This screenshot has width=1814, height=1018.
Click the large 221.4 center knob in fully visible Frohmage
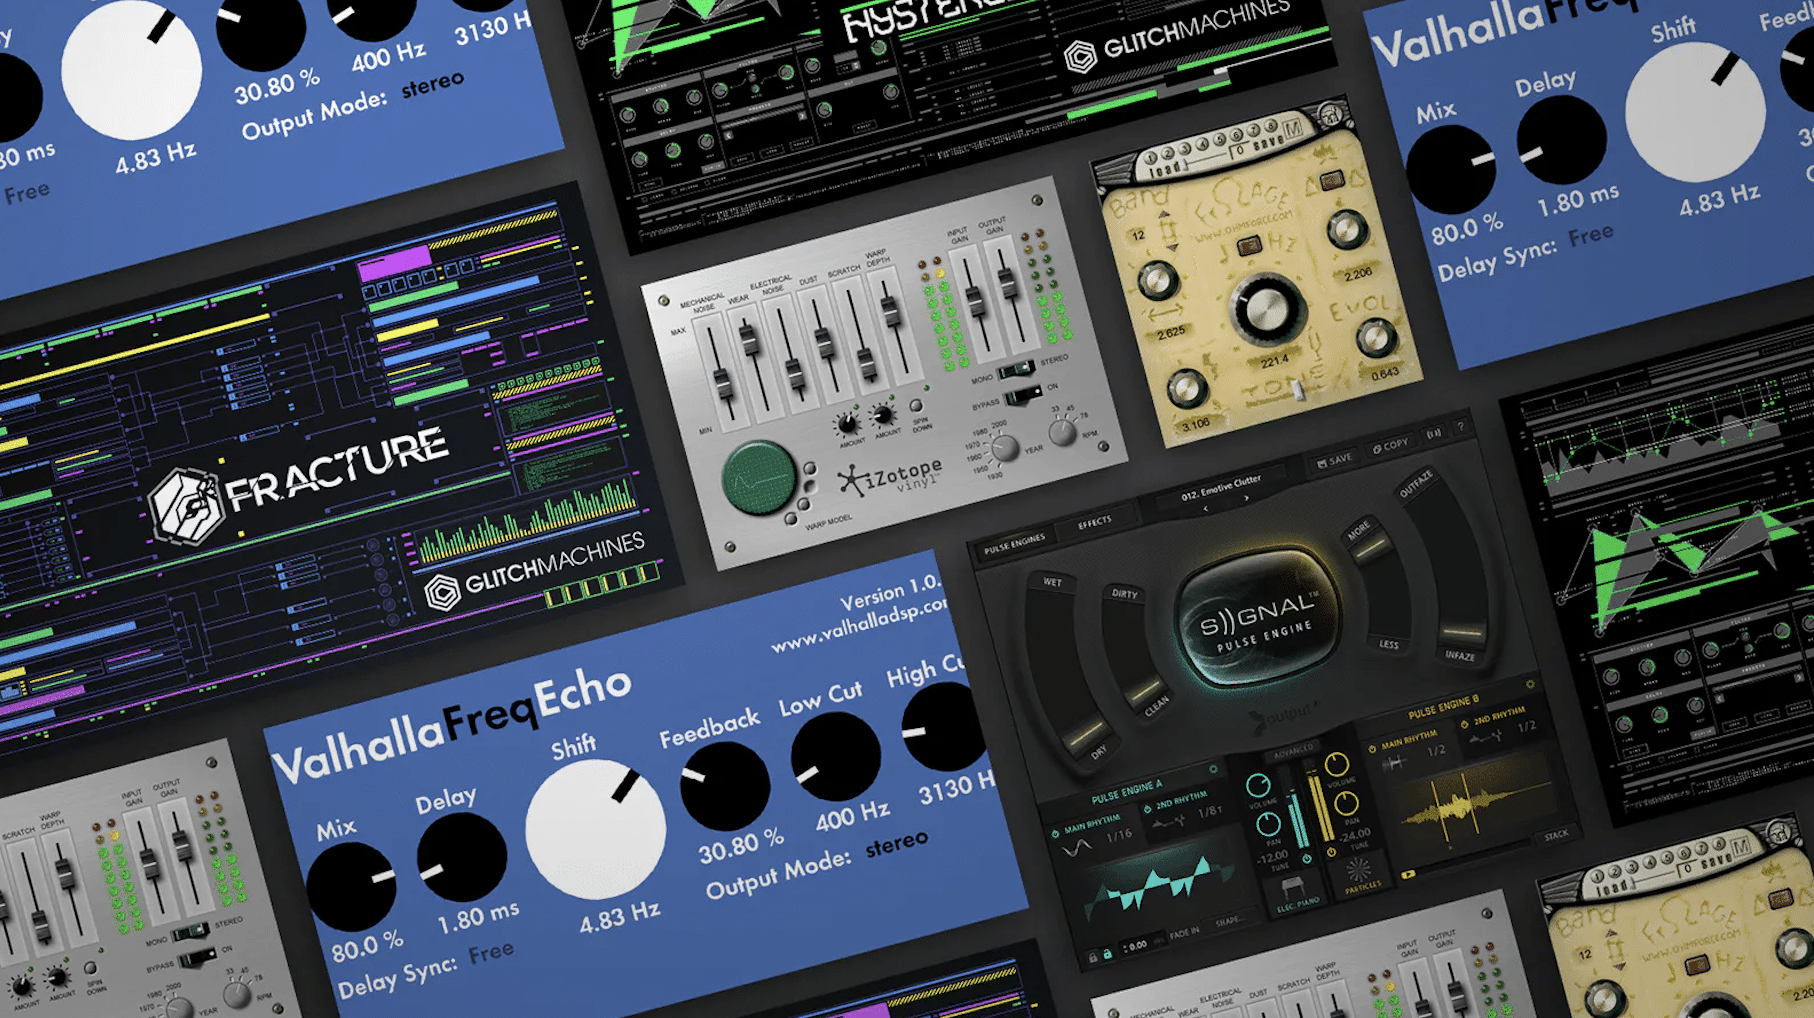tap(1268, 307)
